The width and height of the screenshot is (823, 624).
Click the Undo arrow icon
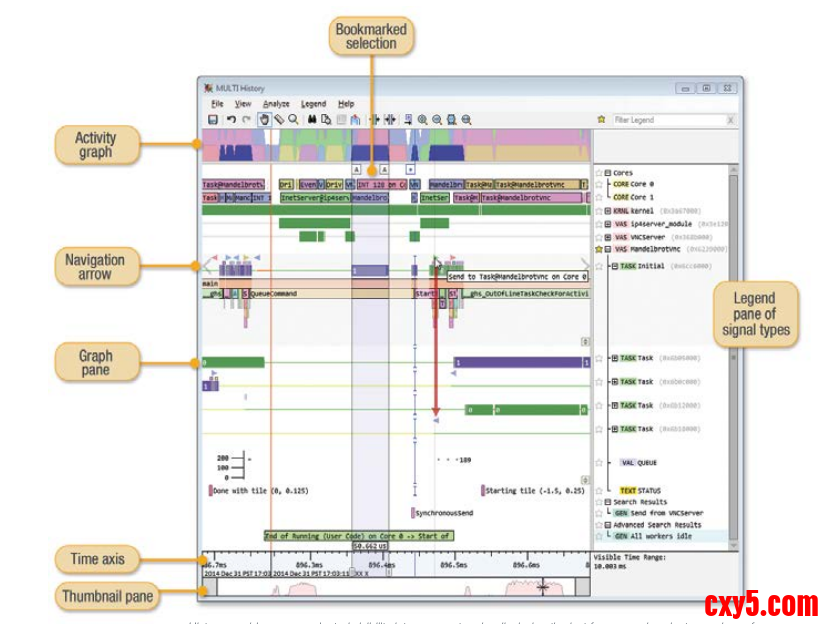(x=231, y=120)
